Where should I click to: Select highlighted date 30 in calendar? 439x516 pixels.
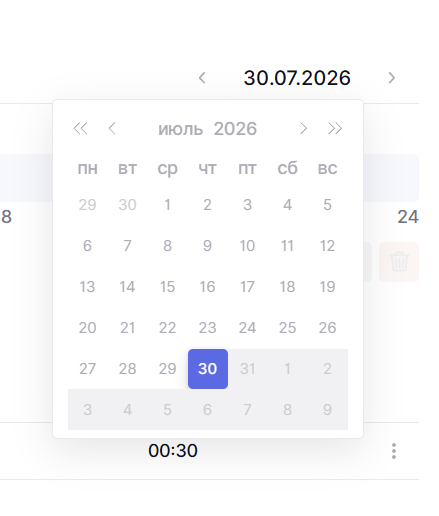[208, 369]
